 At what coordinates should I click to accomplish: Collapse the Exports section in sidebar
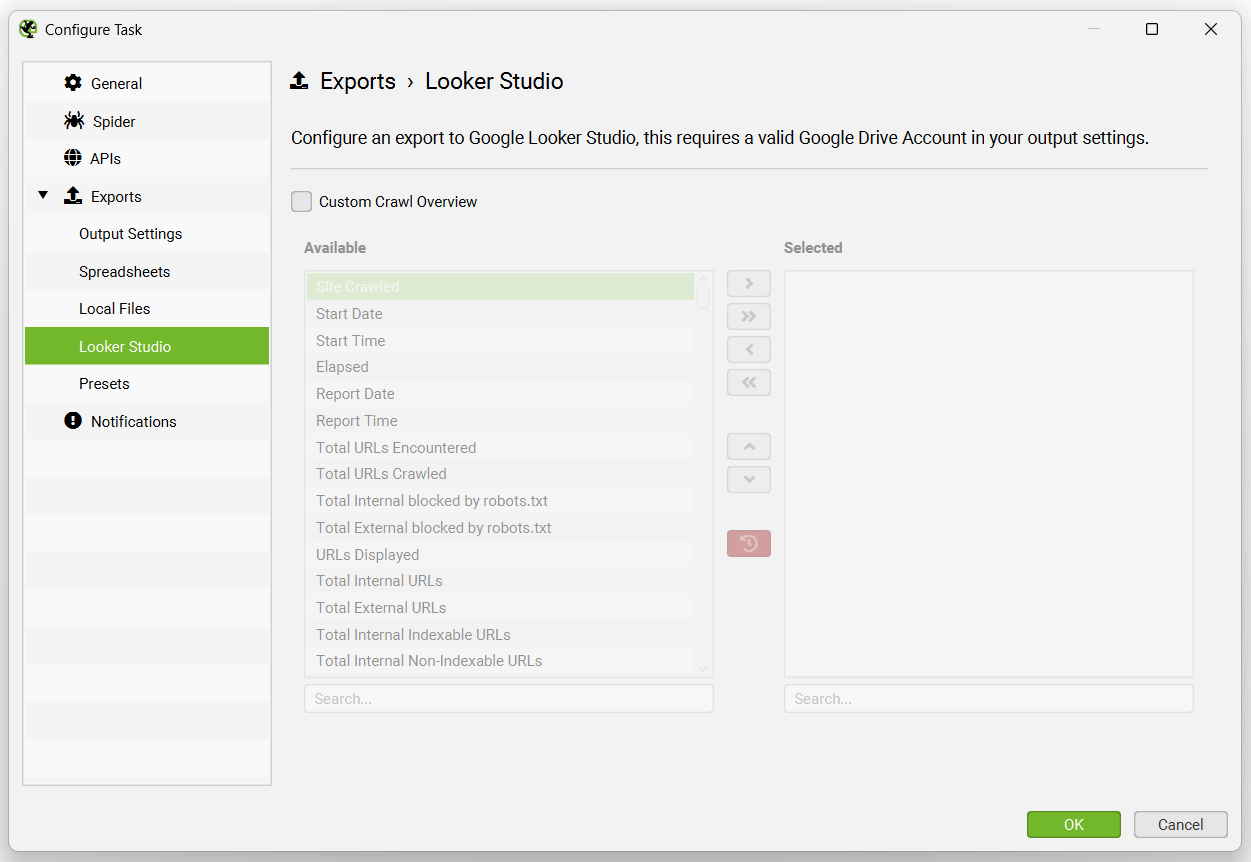pyautogui.click(x=43, y=196)
